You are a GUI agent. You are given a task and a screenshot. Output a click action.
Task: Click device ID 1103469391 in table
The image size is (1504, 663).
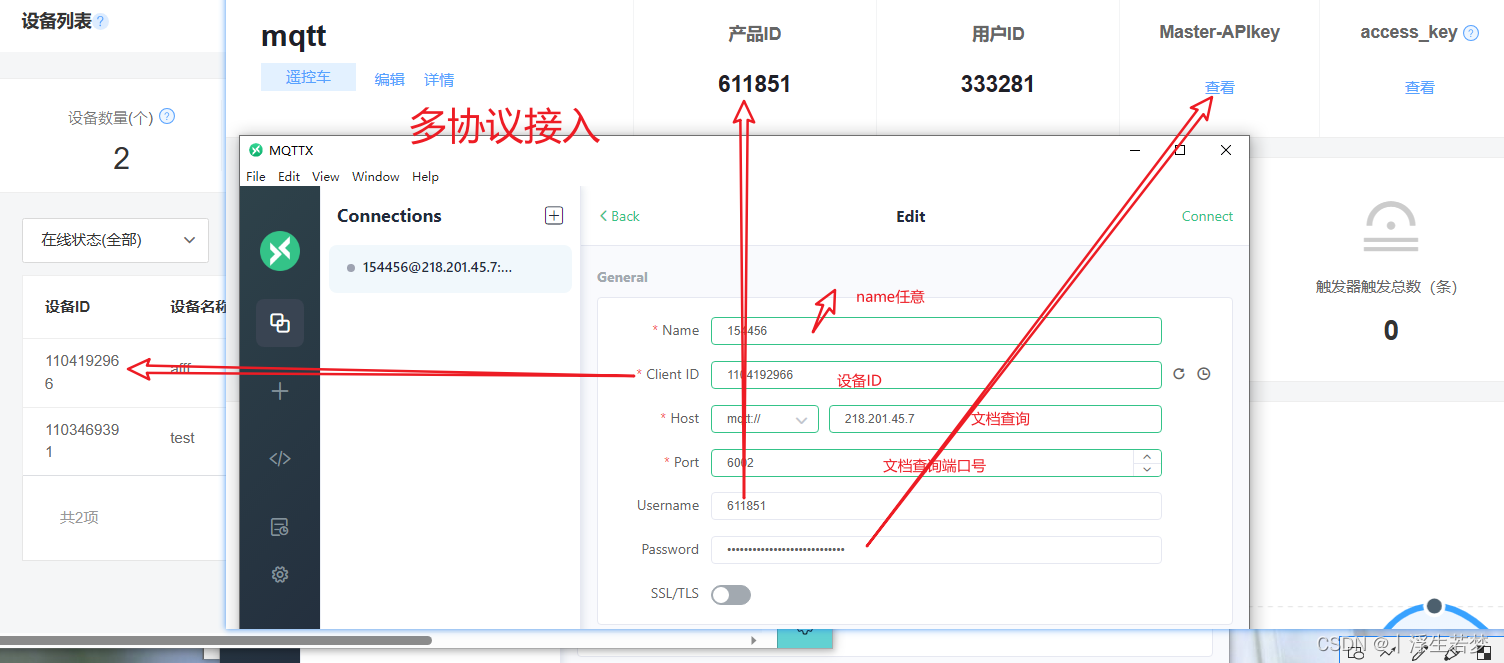(x=82, y=441)
